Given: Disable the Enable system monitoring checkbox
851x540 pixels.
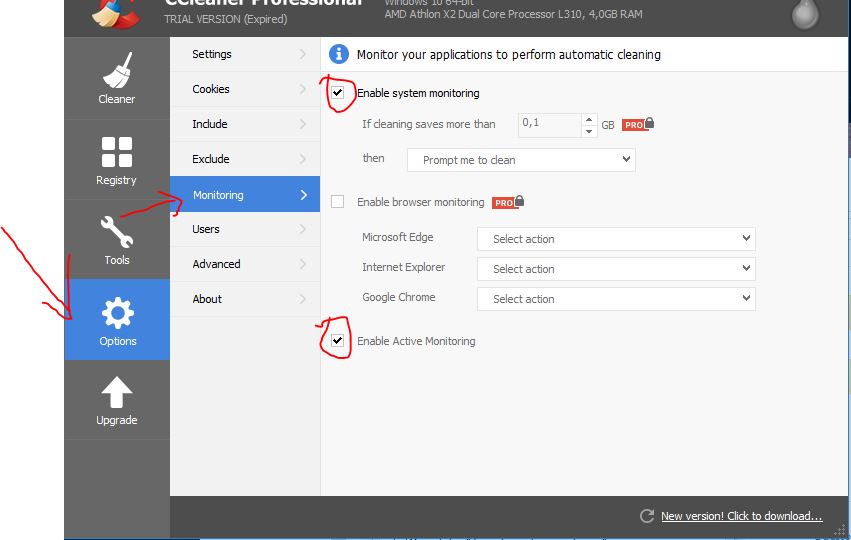Looking at the screenshot, I should [338, 93].
